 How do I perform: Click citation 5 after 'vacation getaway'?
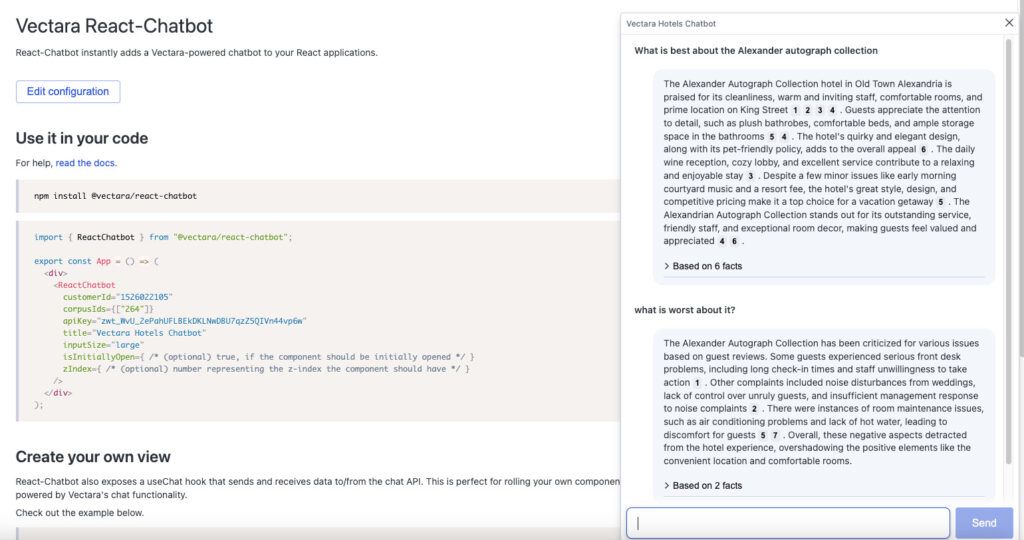click(x=941, y=202)
